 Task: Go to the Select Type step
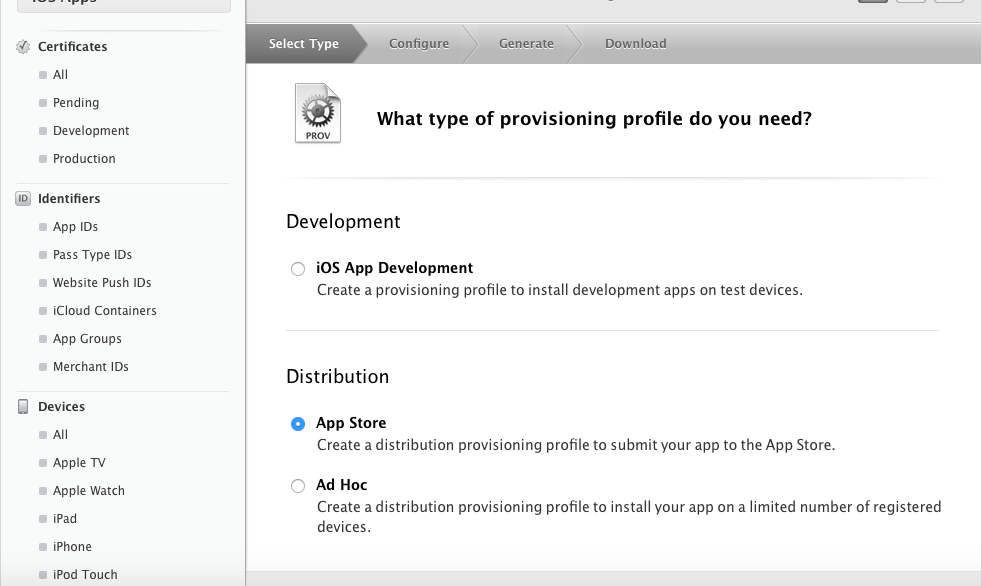(304, 44)
